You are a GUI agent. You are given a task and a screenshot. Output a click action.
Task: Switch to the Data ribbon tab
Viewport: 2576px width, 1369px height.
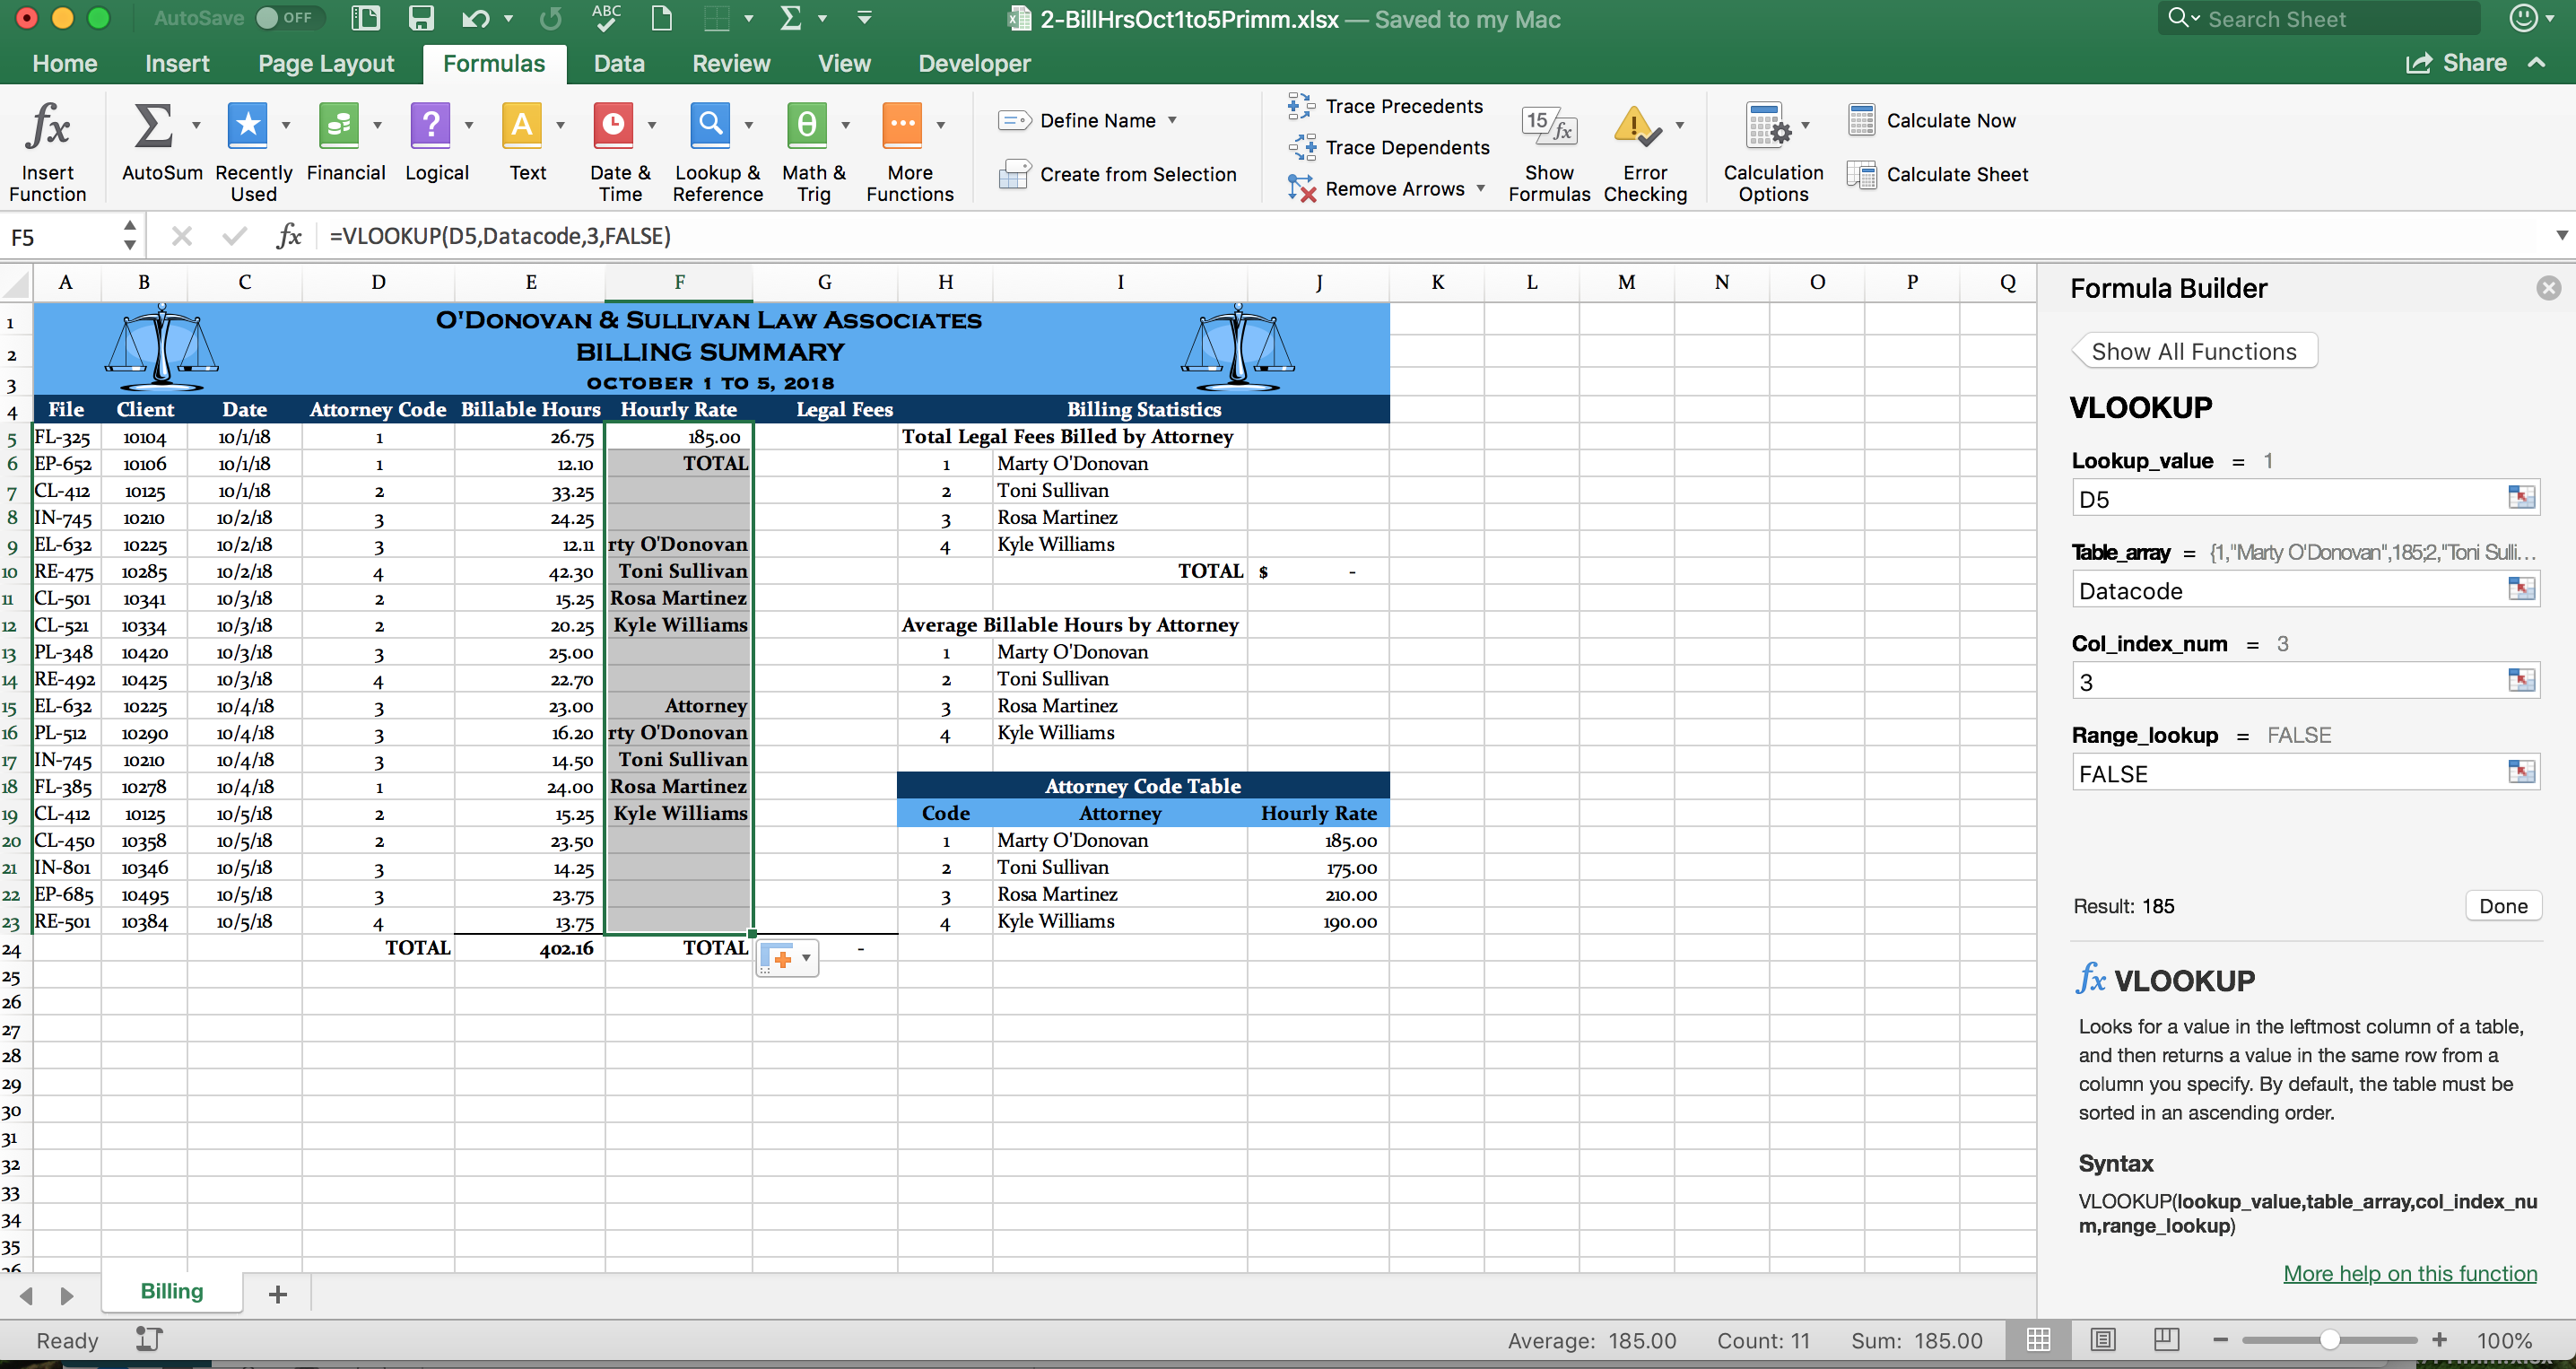(618, 64)
